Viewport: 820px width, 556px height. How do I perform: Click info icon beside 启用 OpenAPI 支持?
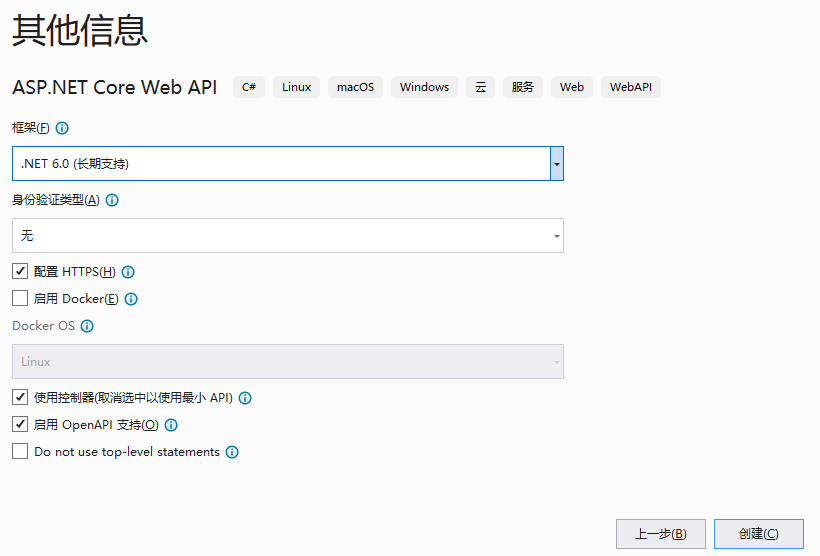171,425
